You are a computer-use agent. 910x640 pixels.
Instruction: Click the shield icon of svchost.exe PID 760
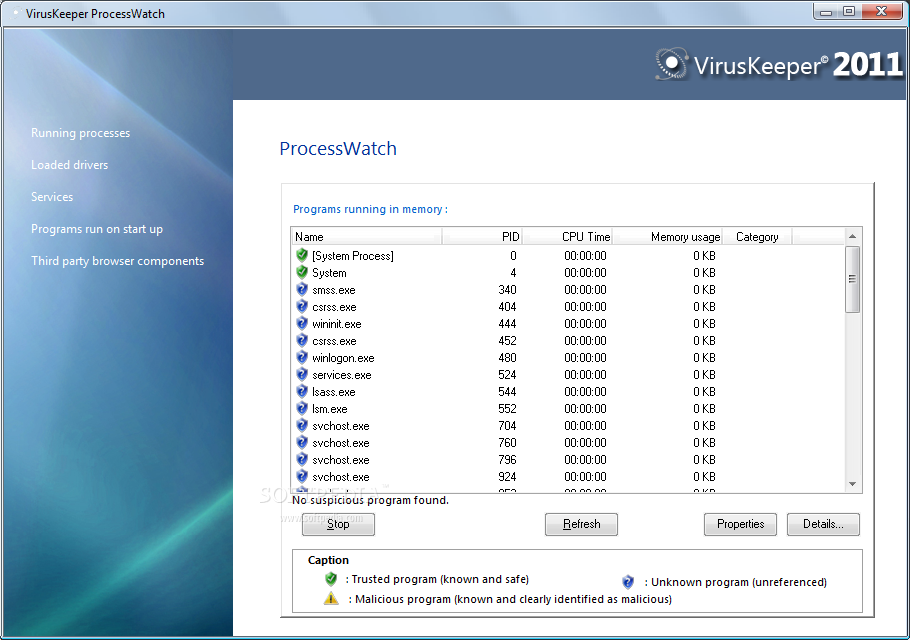(x=302, y=442)
